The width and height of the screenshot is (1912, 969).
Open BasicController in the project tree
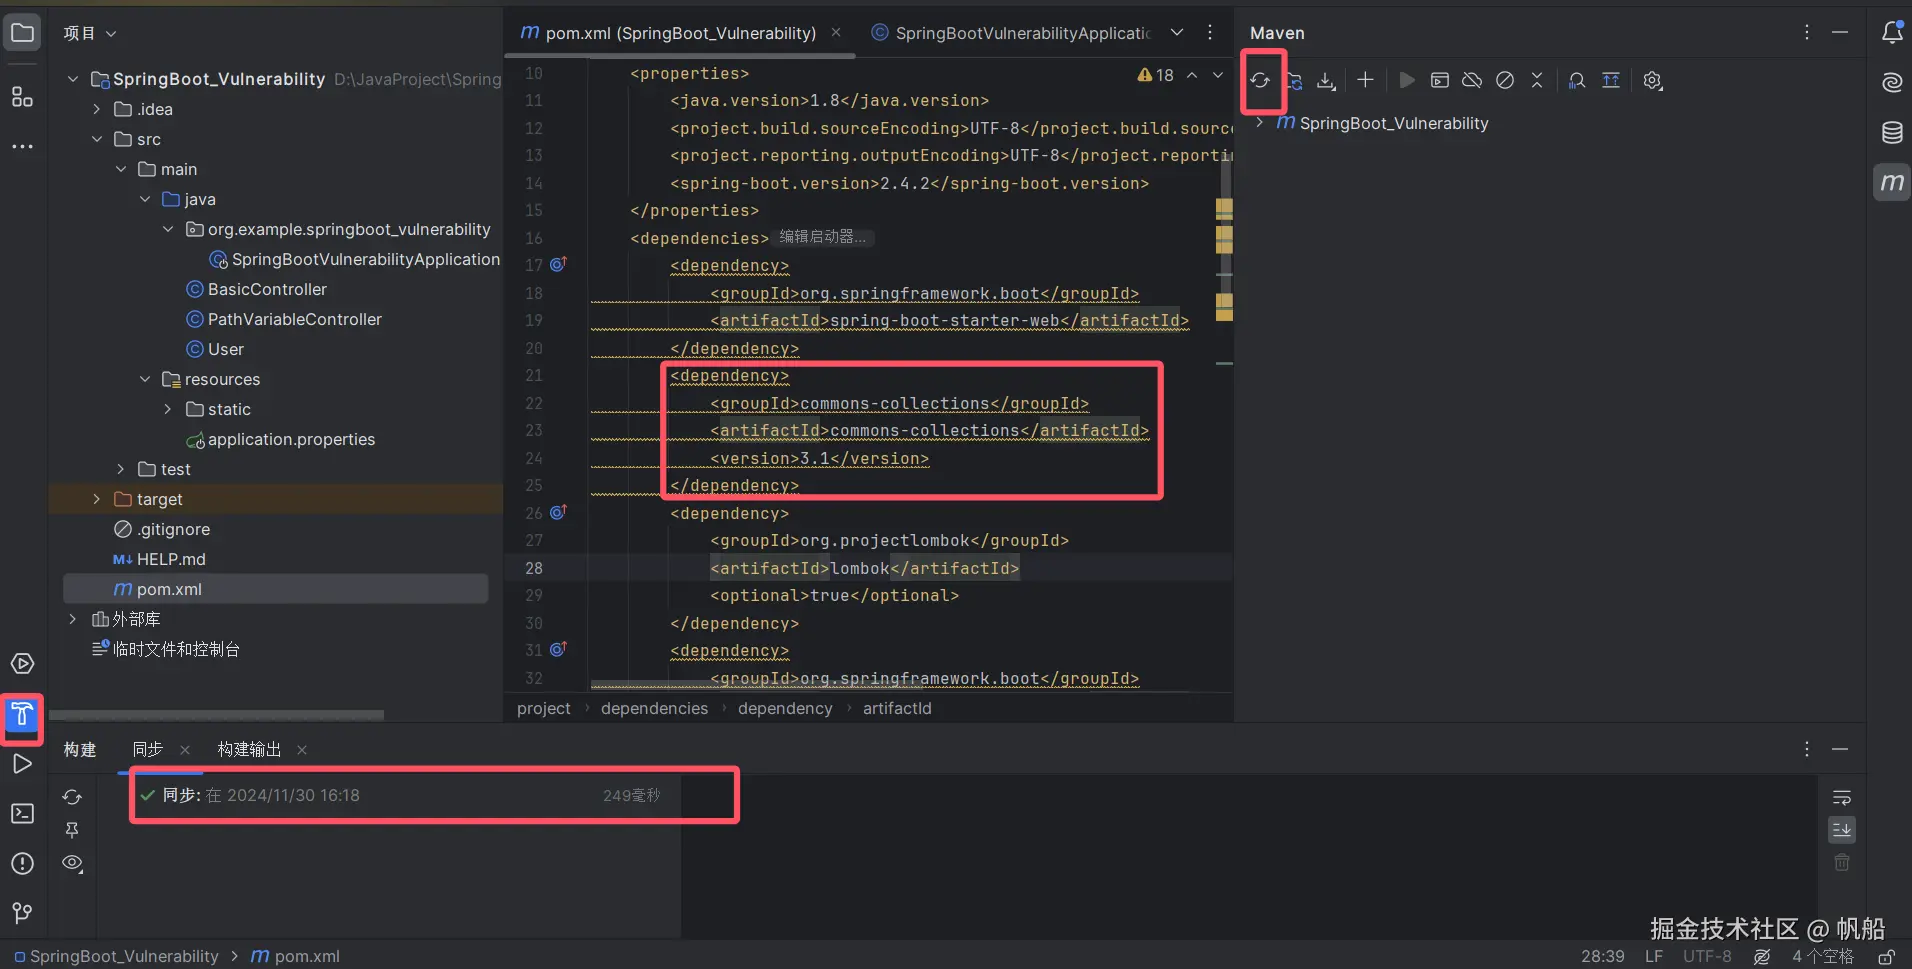coord(267,289)
